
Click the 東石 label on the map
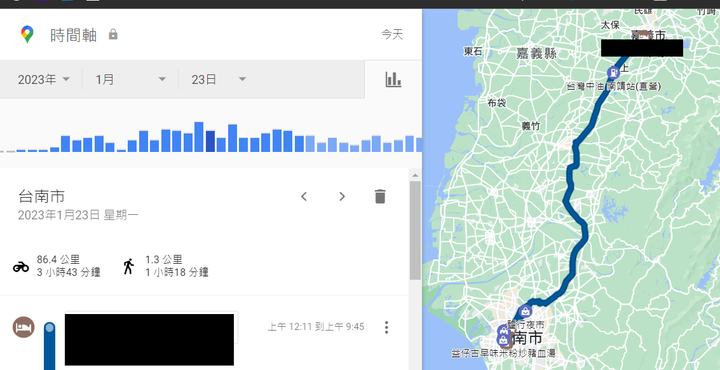point(472,51)
